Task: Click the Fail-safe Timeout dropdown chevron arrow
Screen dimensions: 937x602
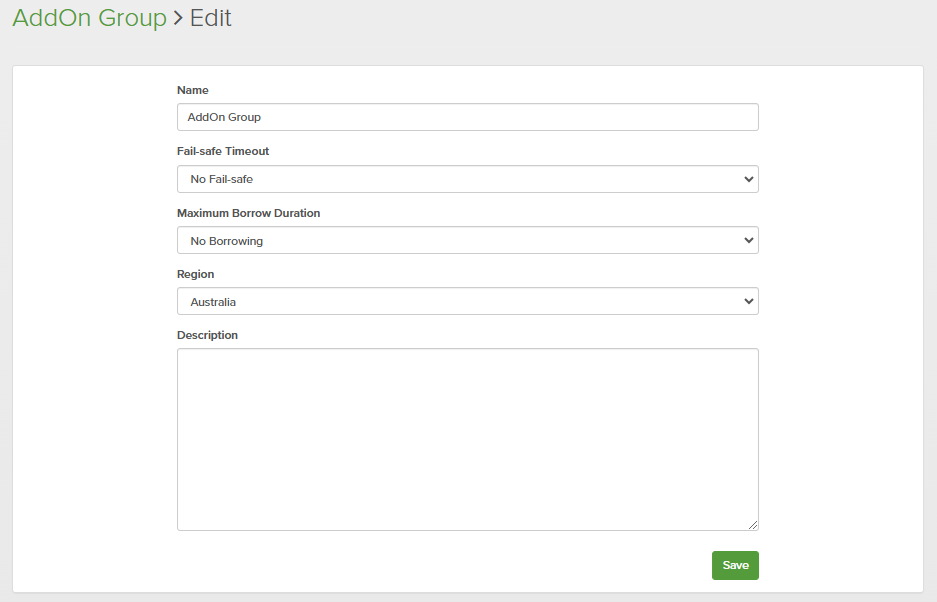Action: tap(749, 179)
